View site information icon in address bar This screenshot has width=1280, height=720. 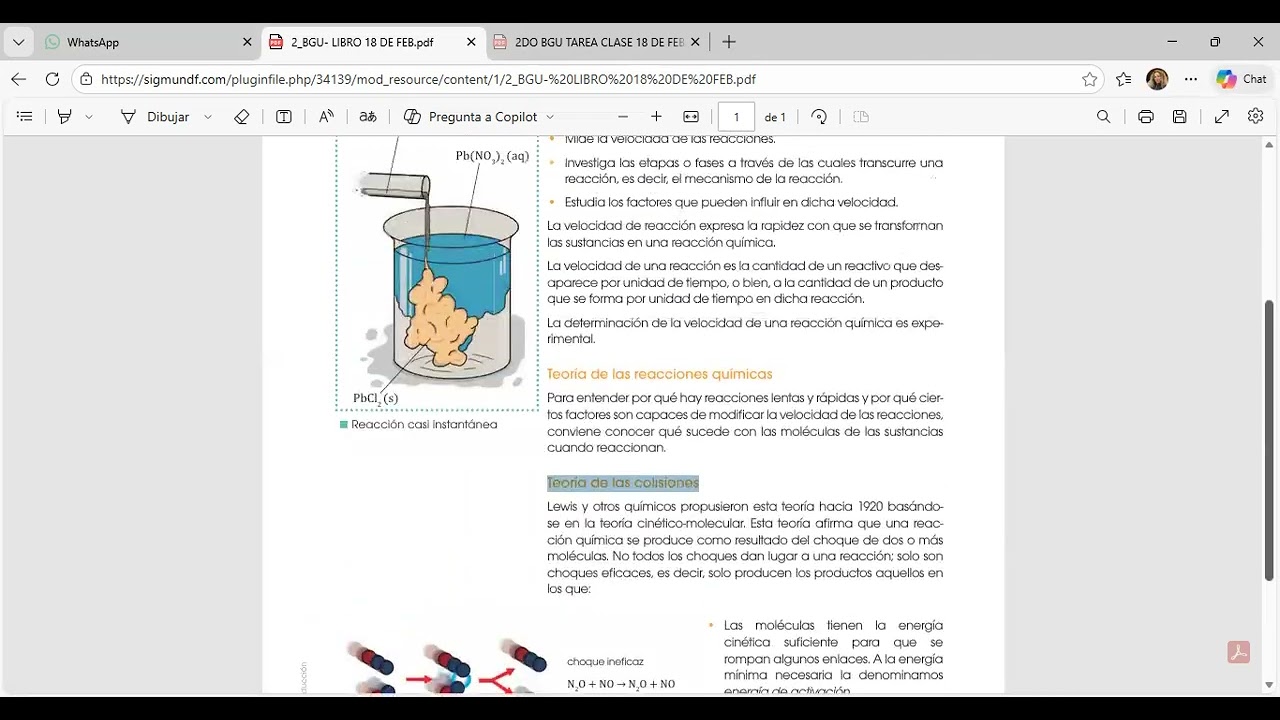[88, 79]
